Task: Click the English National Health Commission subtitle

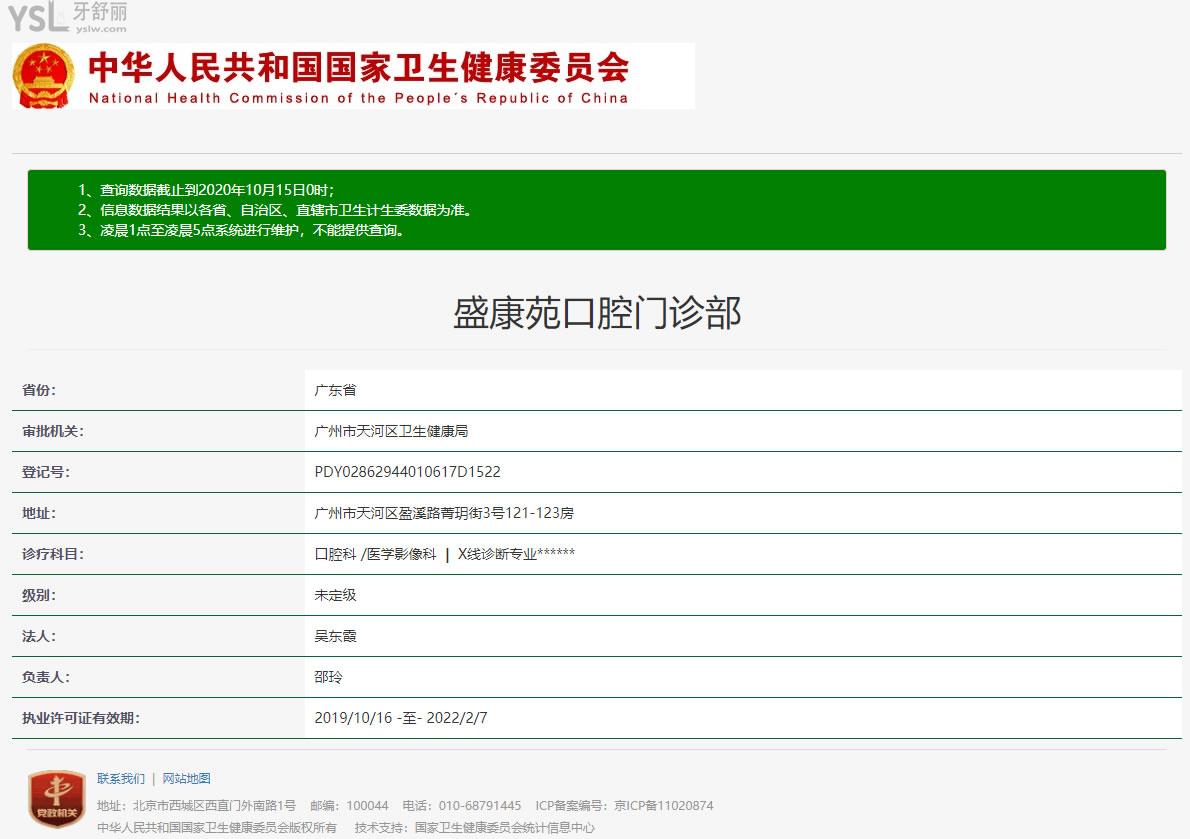Action: click(358, 98)
